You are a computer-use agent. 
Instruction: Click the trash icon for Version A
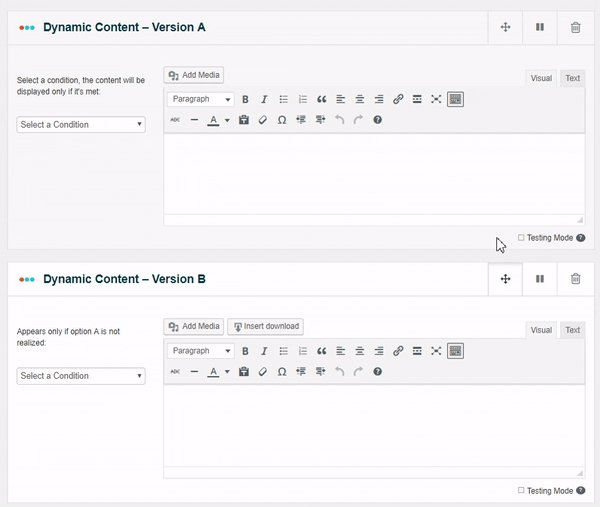(x=575, y=27)
